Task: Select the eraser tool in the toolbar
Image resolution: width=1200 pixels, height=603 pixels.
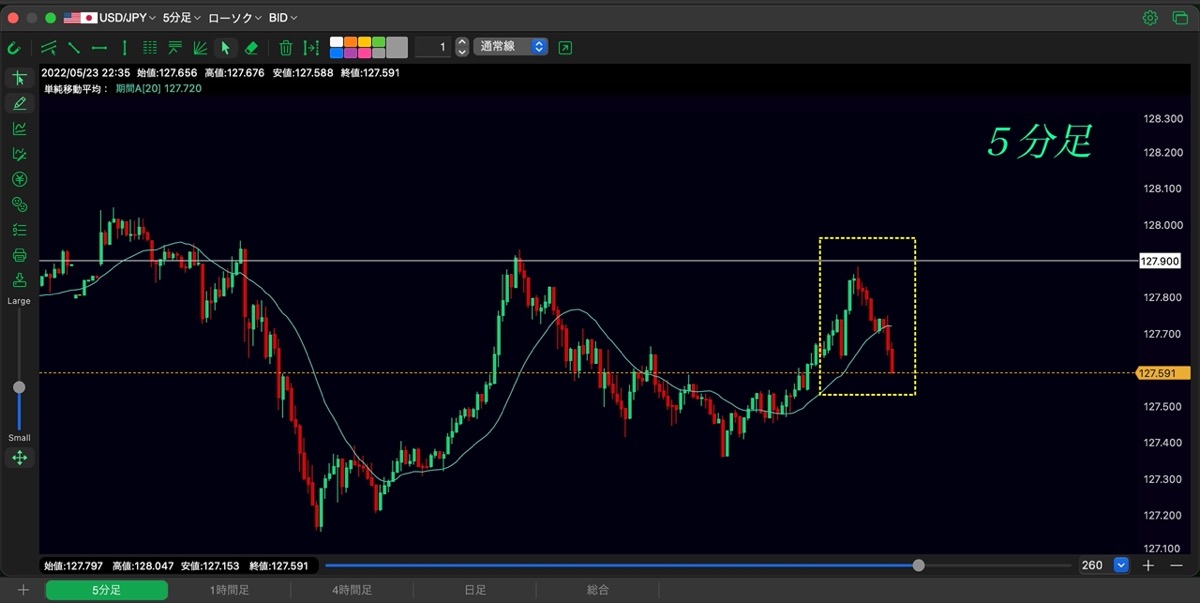Action: [252, 47]
